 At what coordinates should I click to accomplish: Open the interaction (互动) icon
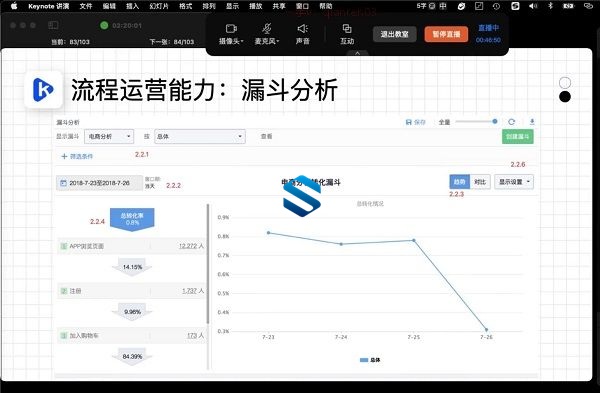click(347, 29)
